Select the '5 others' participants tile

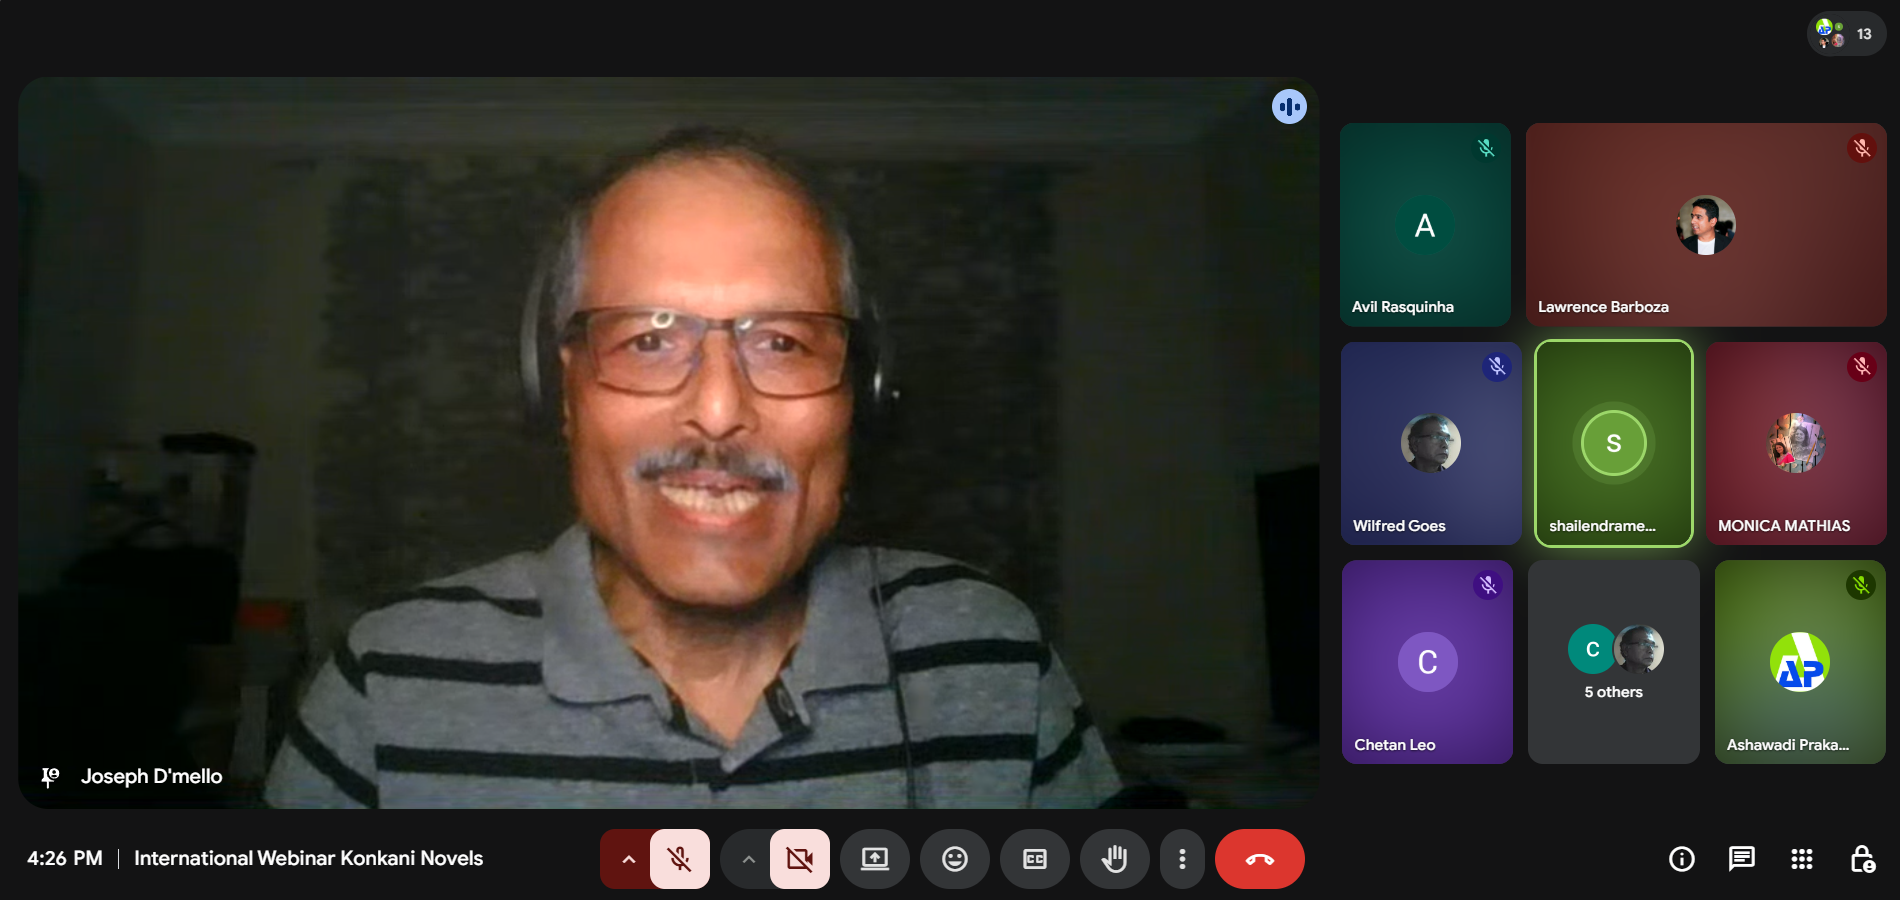1613,662
